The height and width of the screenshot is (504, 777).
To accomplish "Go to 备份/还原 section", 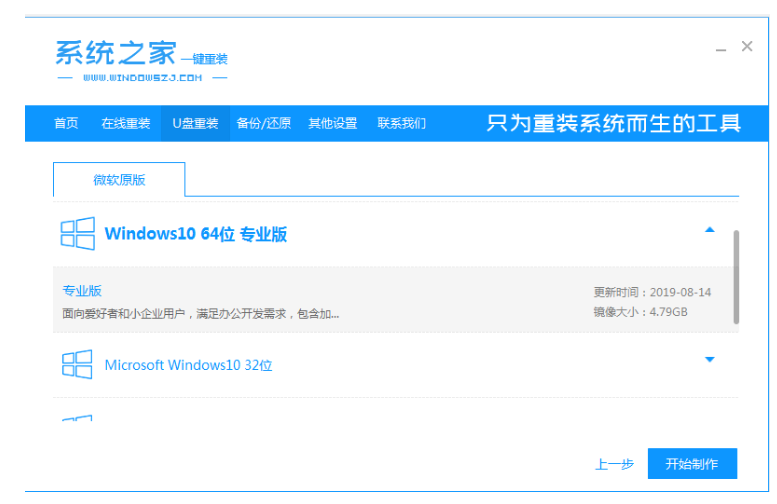I will (x=263, y=124).
